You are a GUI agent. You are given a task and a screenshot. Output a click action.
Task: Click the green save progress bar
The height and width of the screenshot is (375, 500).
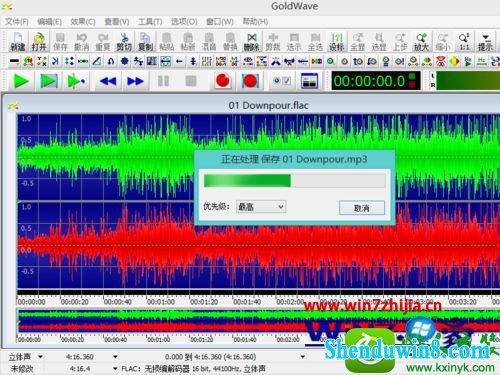tap(295, 180)
